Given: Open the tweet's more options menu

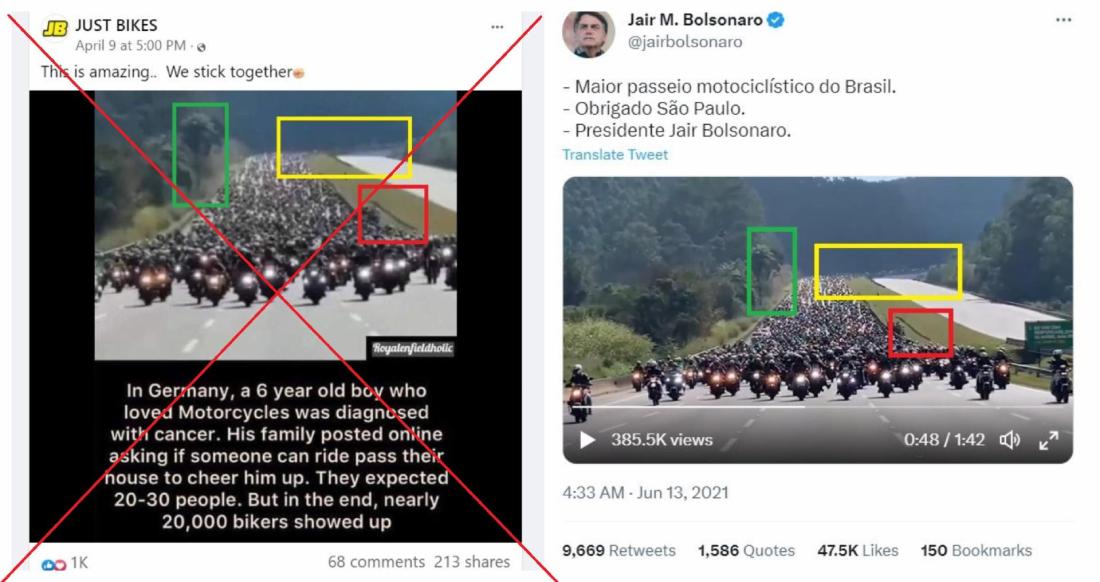Looking at the screenshot, I should (x=1064, y=20).
